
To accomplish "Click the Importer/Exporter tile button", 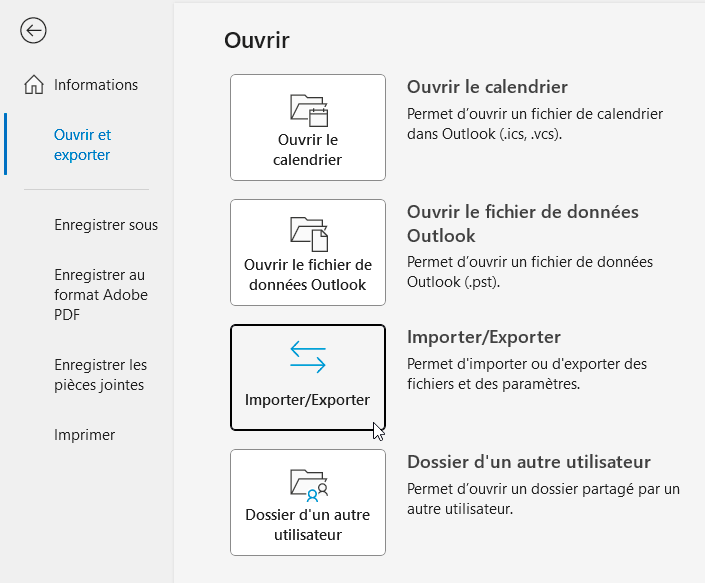I will (x=308, y=378).
